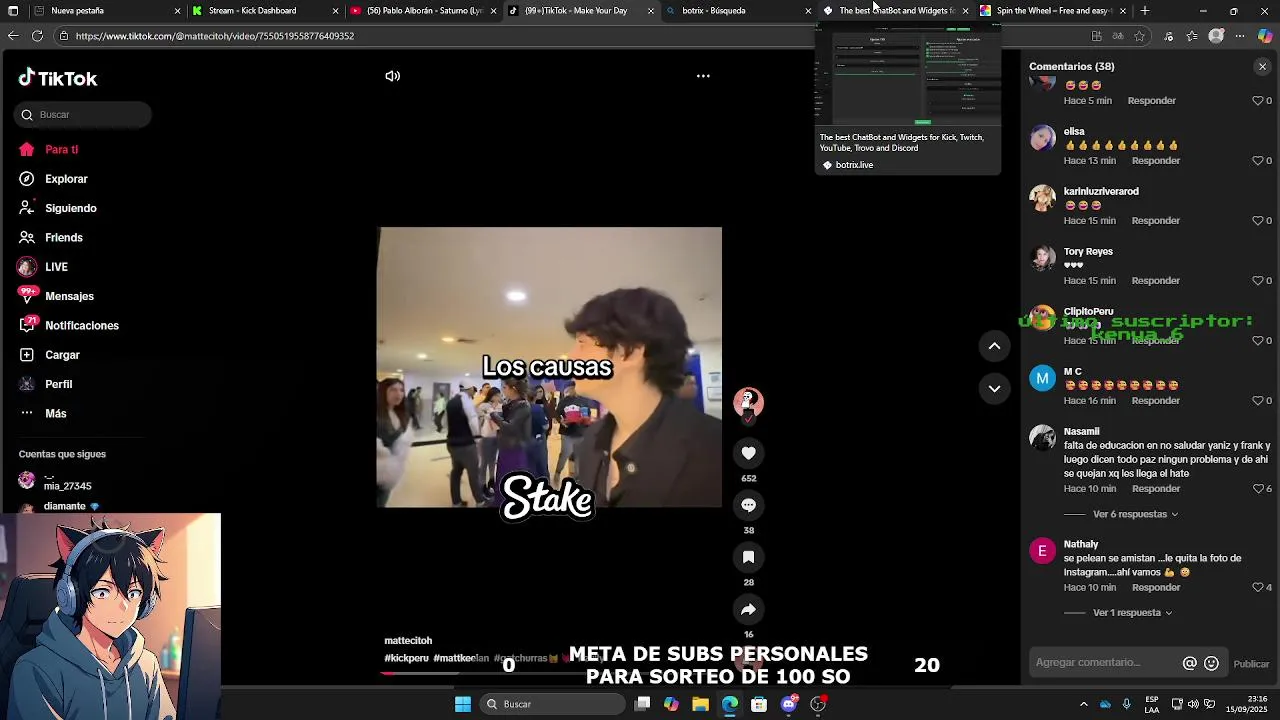Open the video comments bubble icon
This screenshot has height=720, width=1280.
click(x=748, y=505)
